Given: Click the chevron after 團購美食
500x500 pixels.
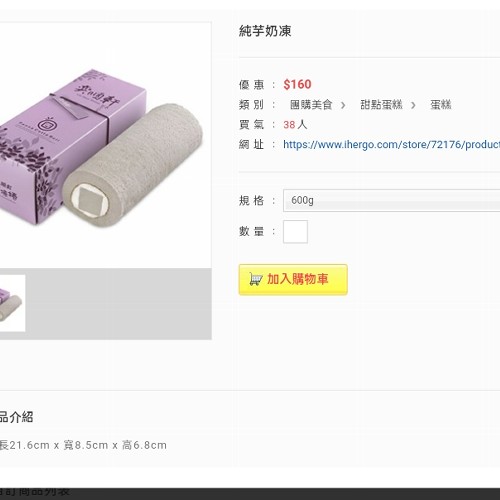Looking at the screenshot, I should click(343, 105).
